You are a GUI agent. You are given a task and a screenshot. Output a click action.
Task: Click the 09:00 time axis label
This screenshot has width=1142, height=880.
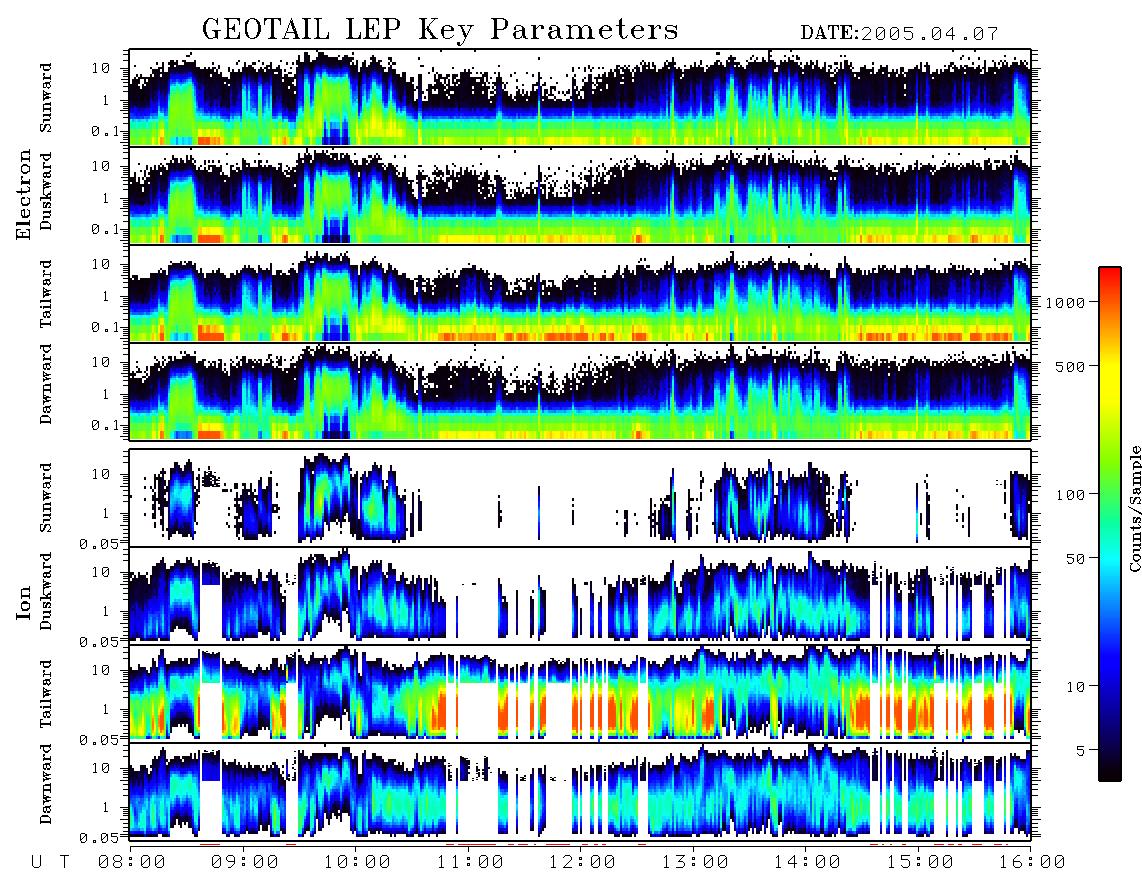click(x=245, y=863)
